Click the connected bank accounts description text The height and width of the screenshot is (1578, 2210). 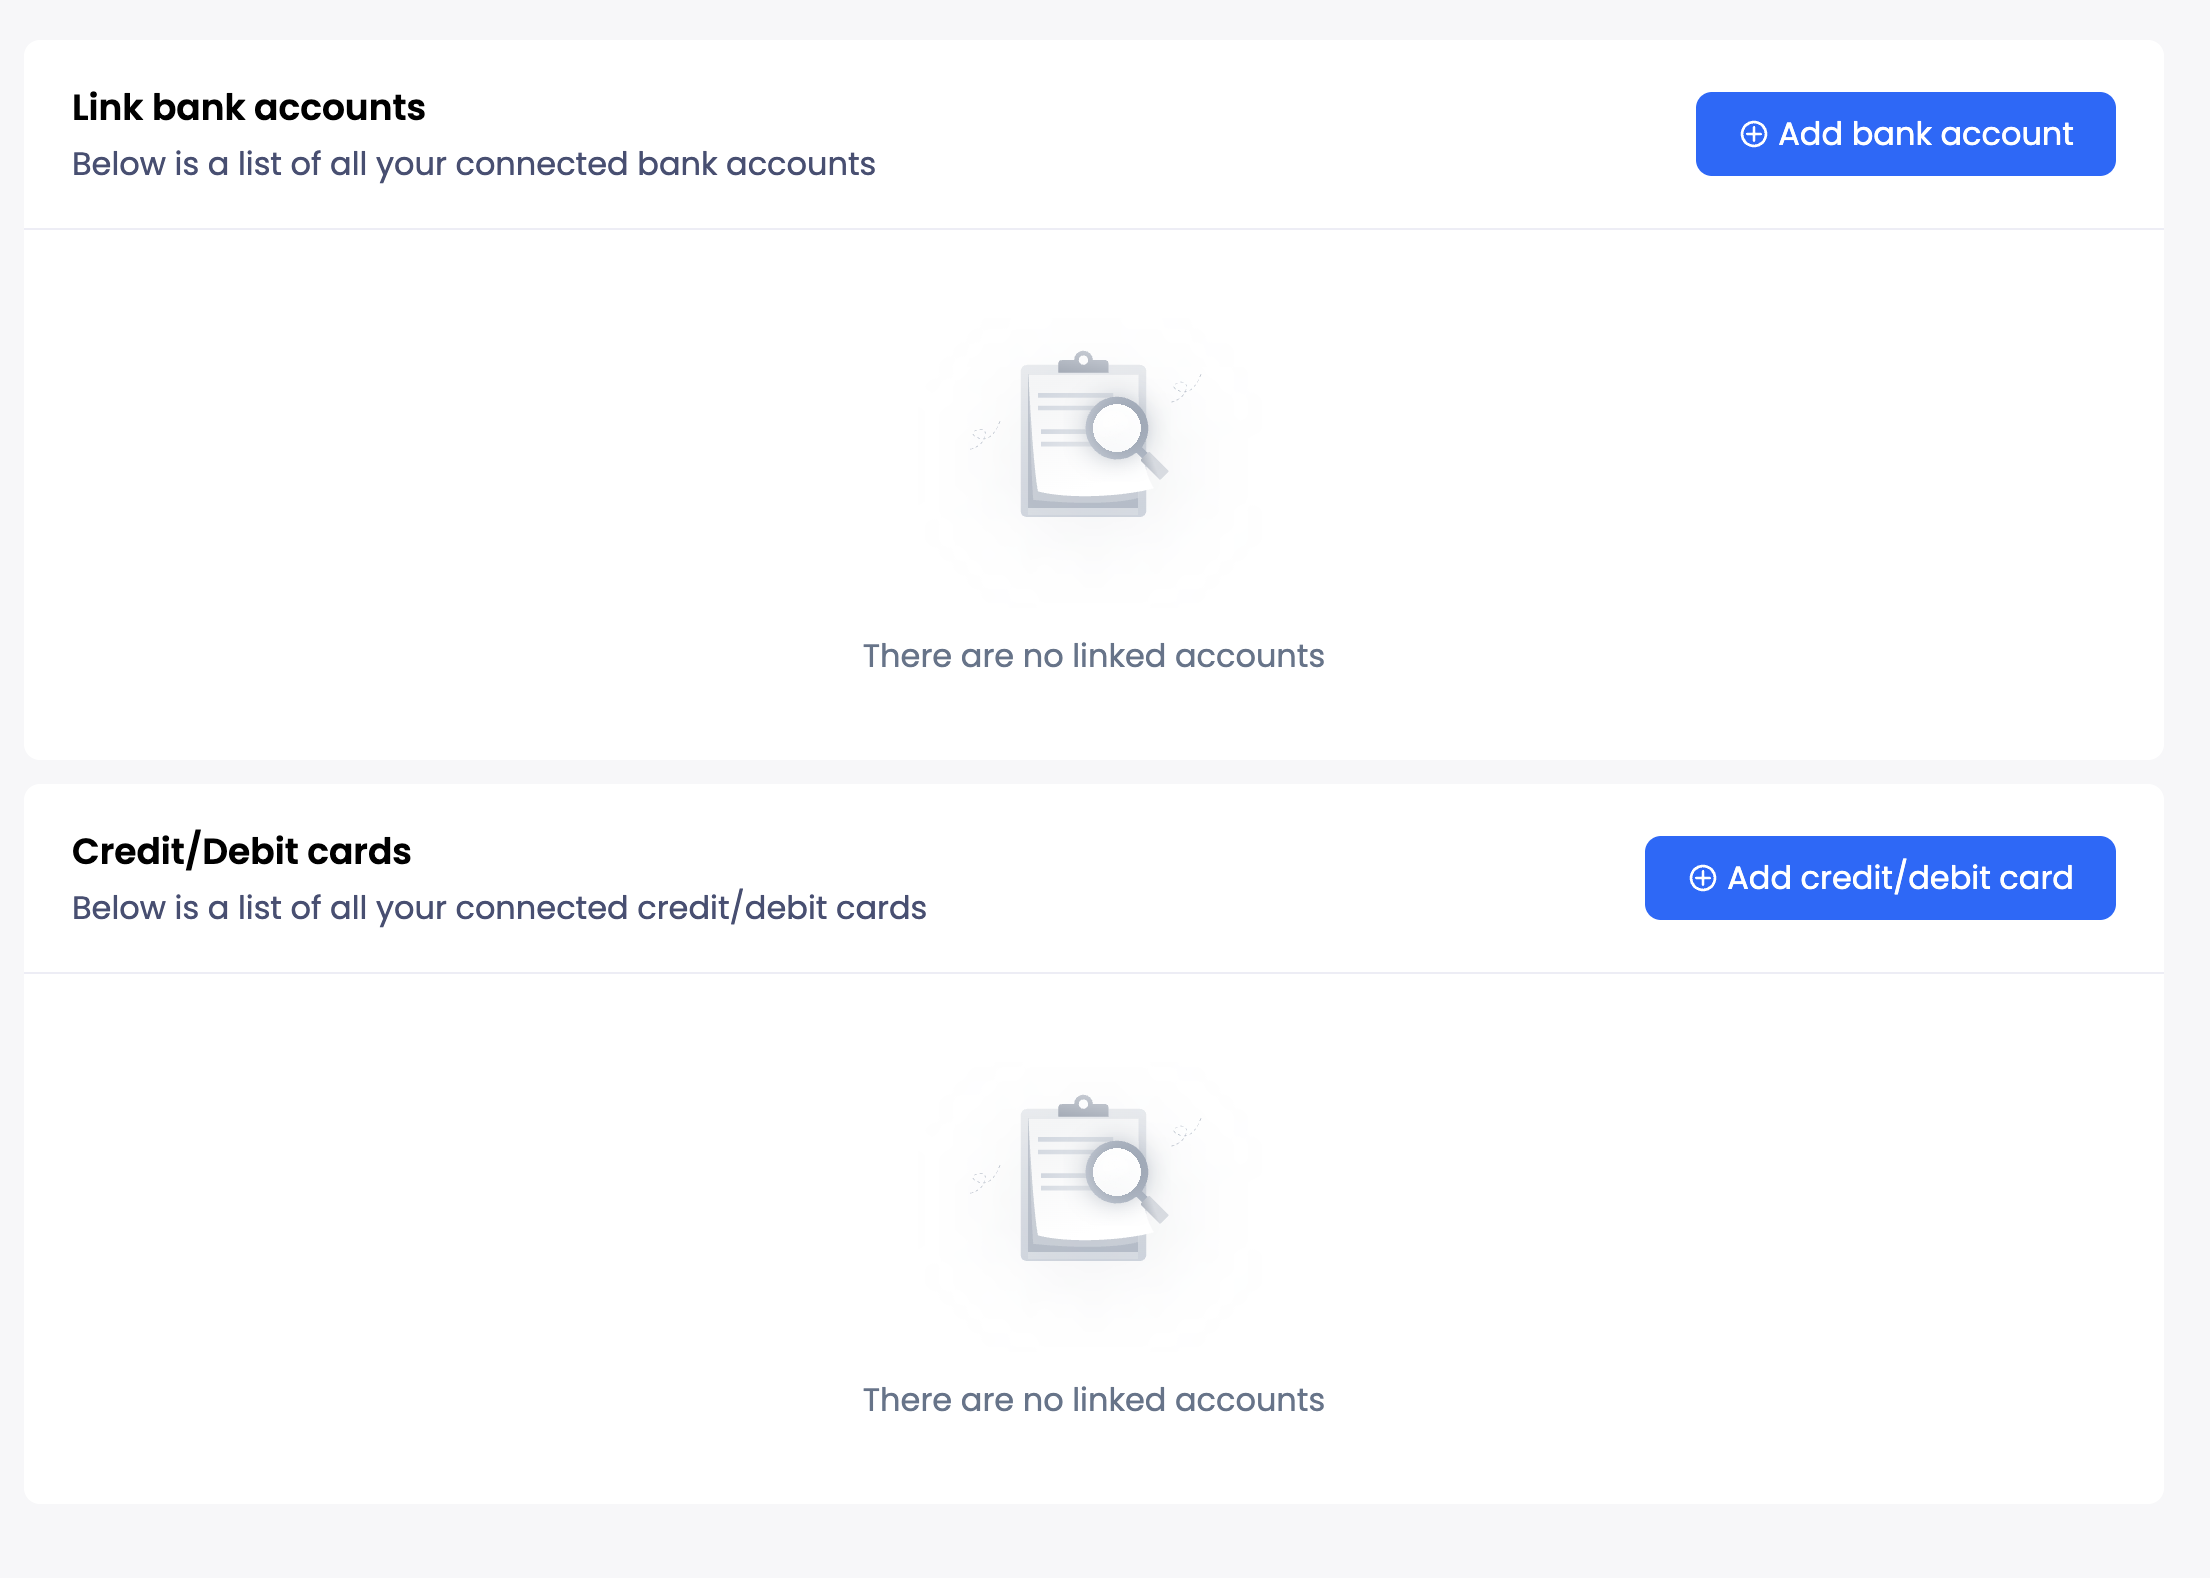473,164
